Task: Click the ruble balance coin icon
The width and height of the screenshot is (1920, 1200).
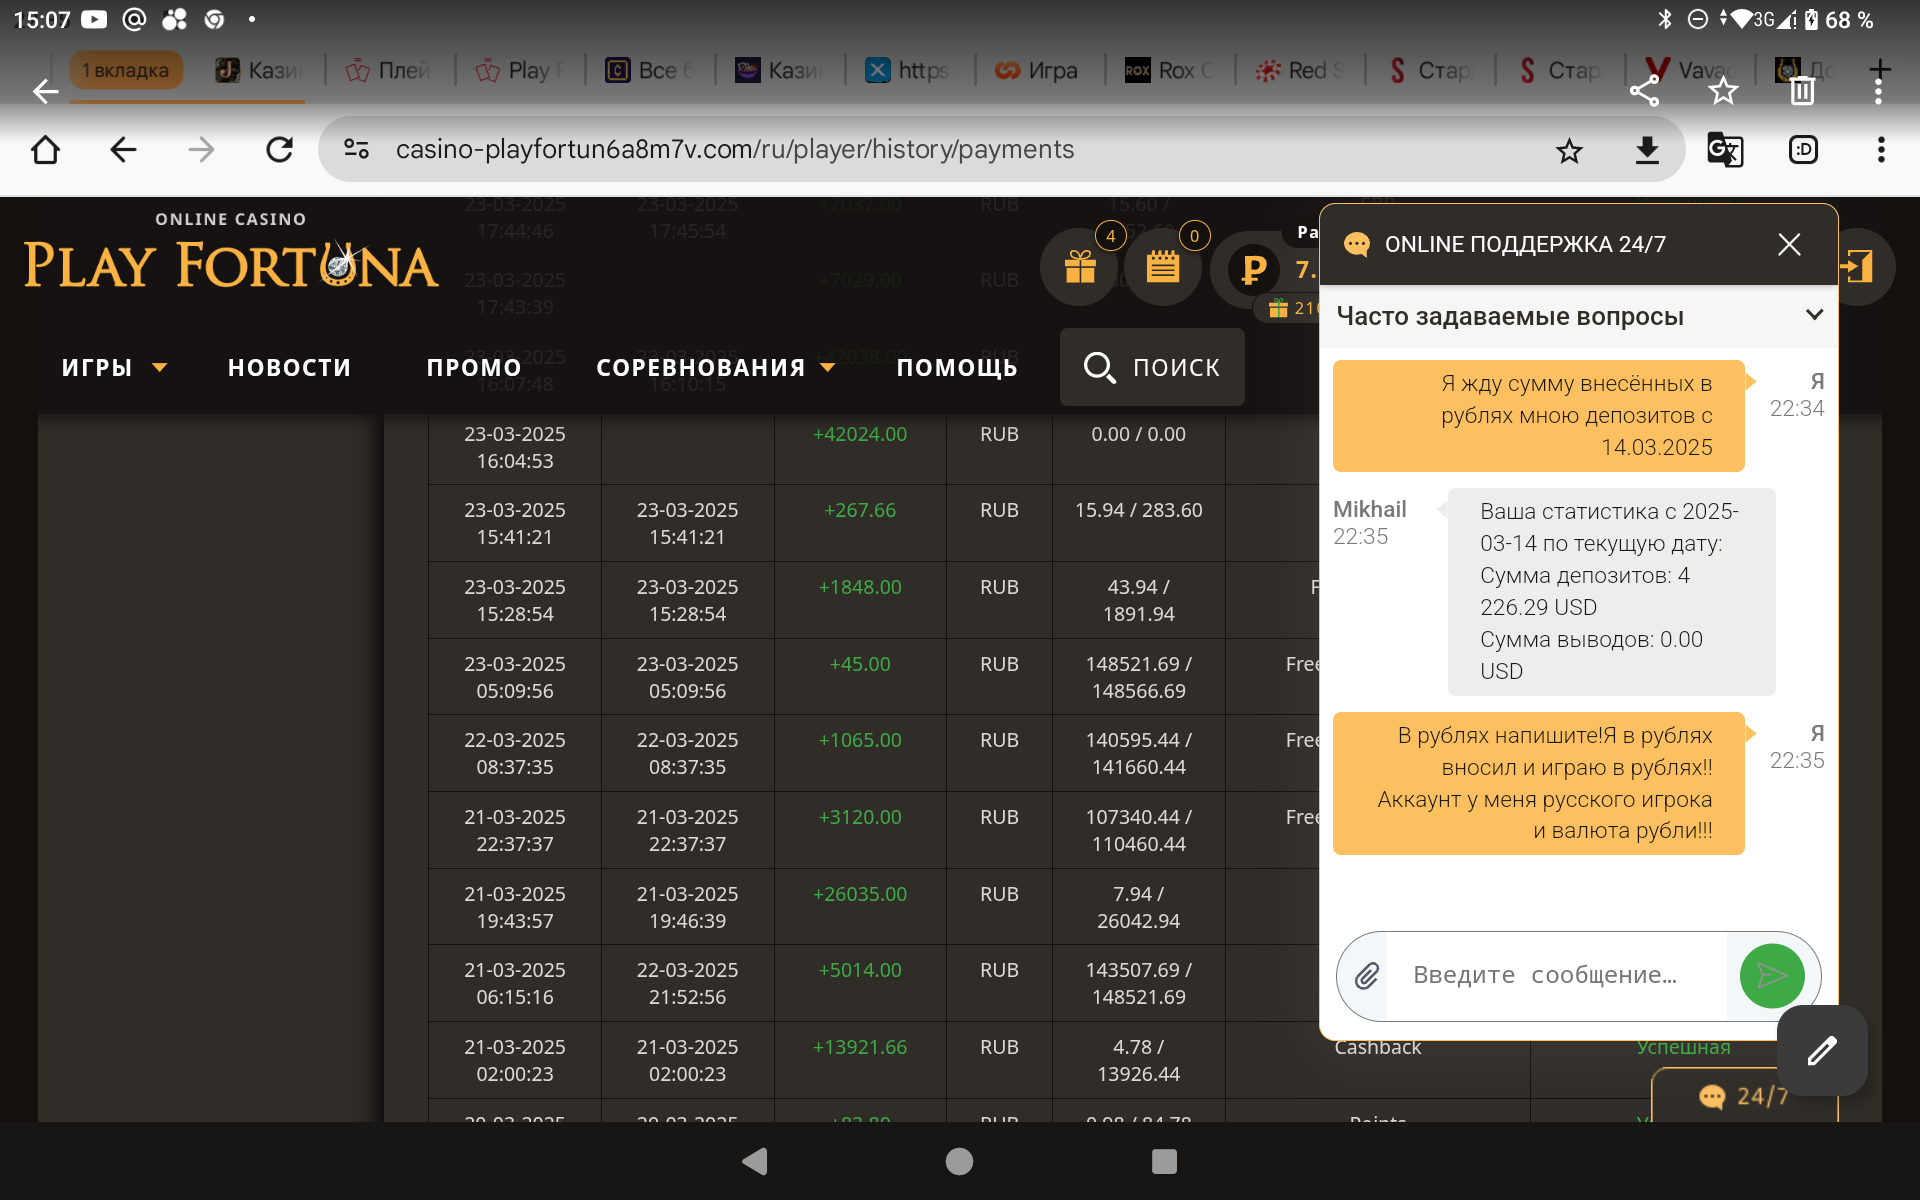Action: click(x=1253, y=269)
